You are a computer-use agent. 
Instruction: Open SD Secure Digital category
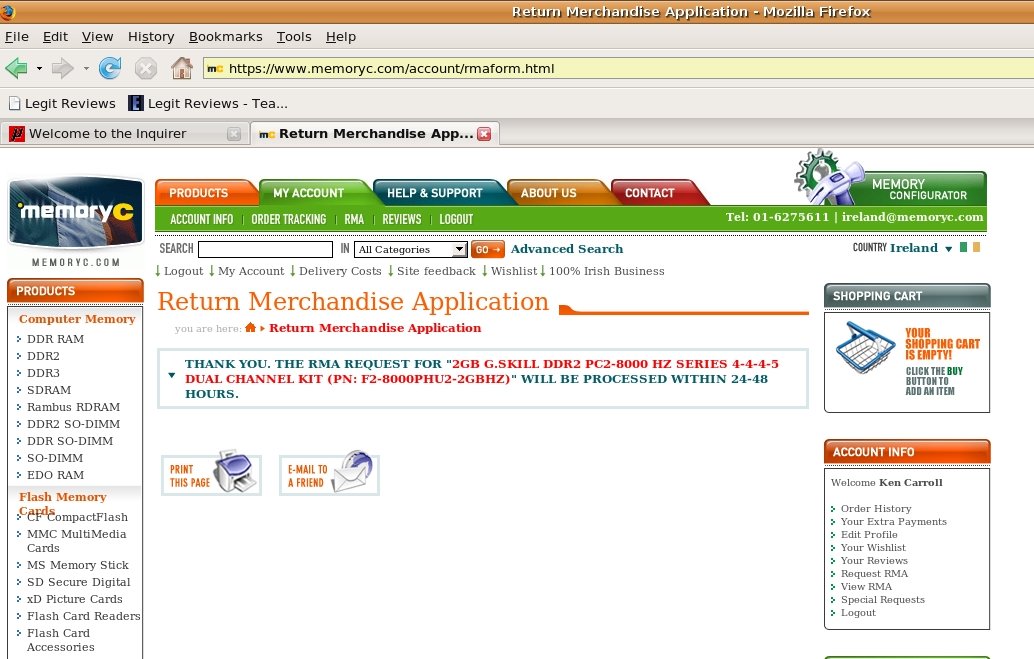coord(78,582)
